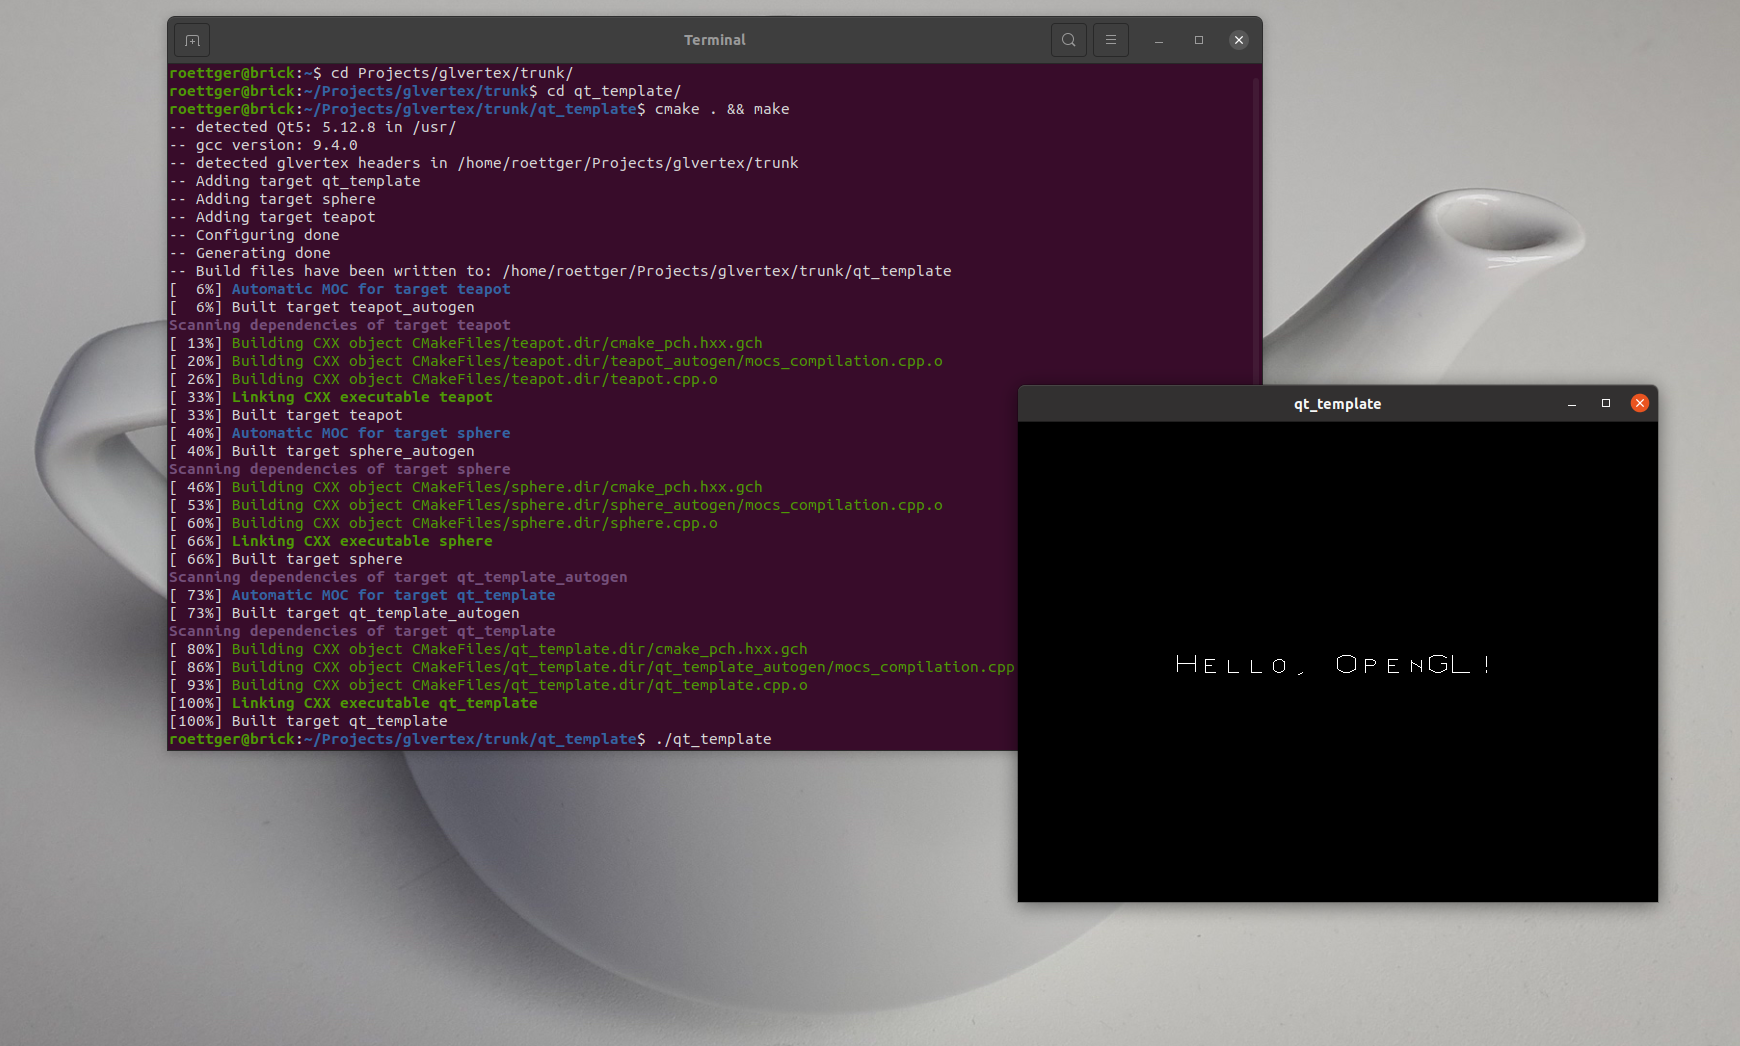
Task: Minimize the qt_template window
Action: pyautogui.click(x=1572, y=404)
